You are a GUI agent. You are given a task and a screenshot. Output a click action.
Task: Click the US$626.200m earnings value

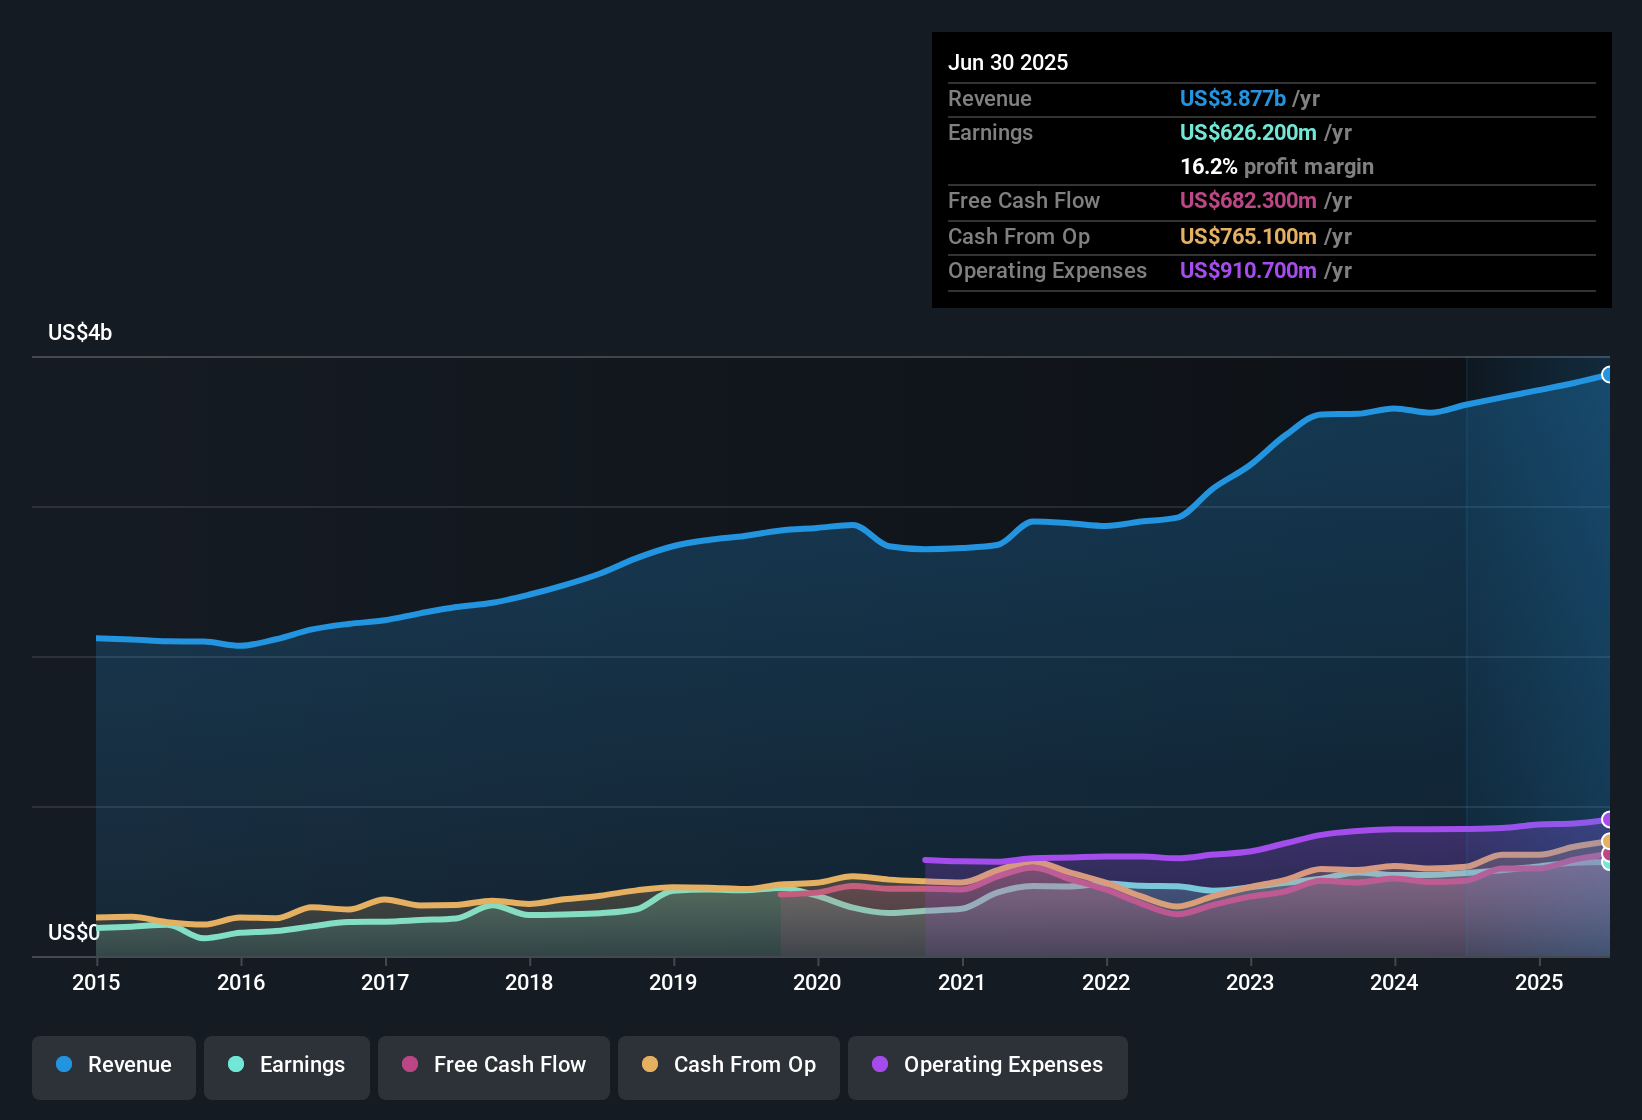(1248, 132)
